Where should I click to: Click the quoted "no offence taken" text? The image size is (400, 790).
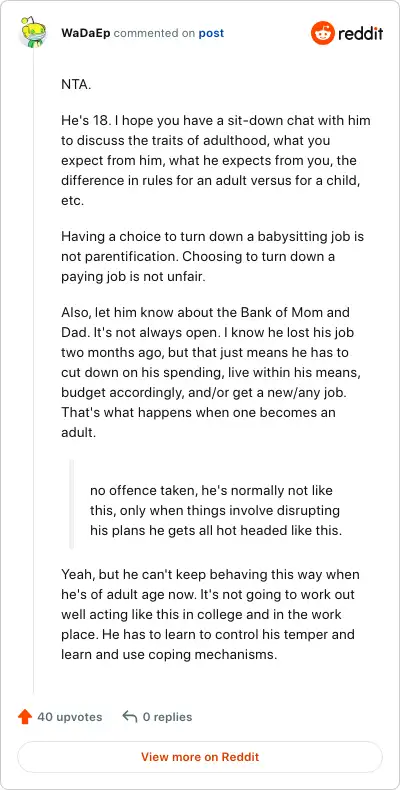coord(216,510)
